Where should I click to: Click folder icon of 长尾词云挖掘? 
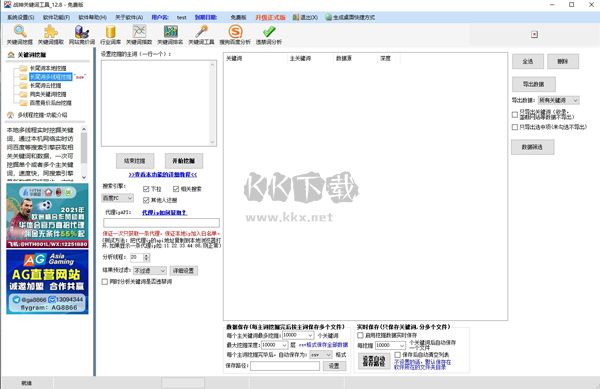point(23,86)
